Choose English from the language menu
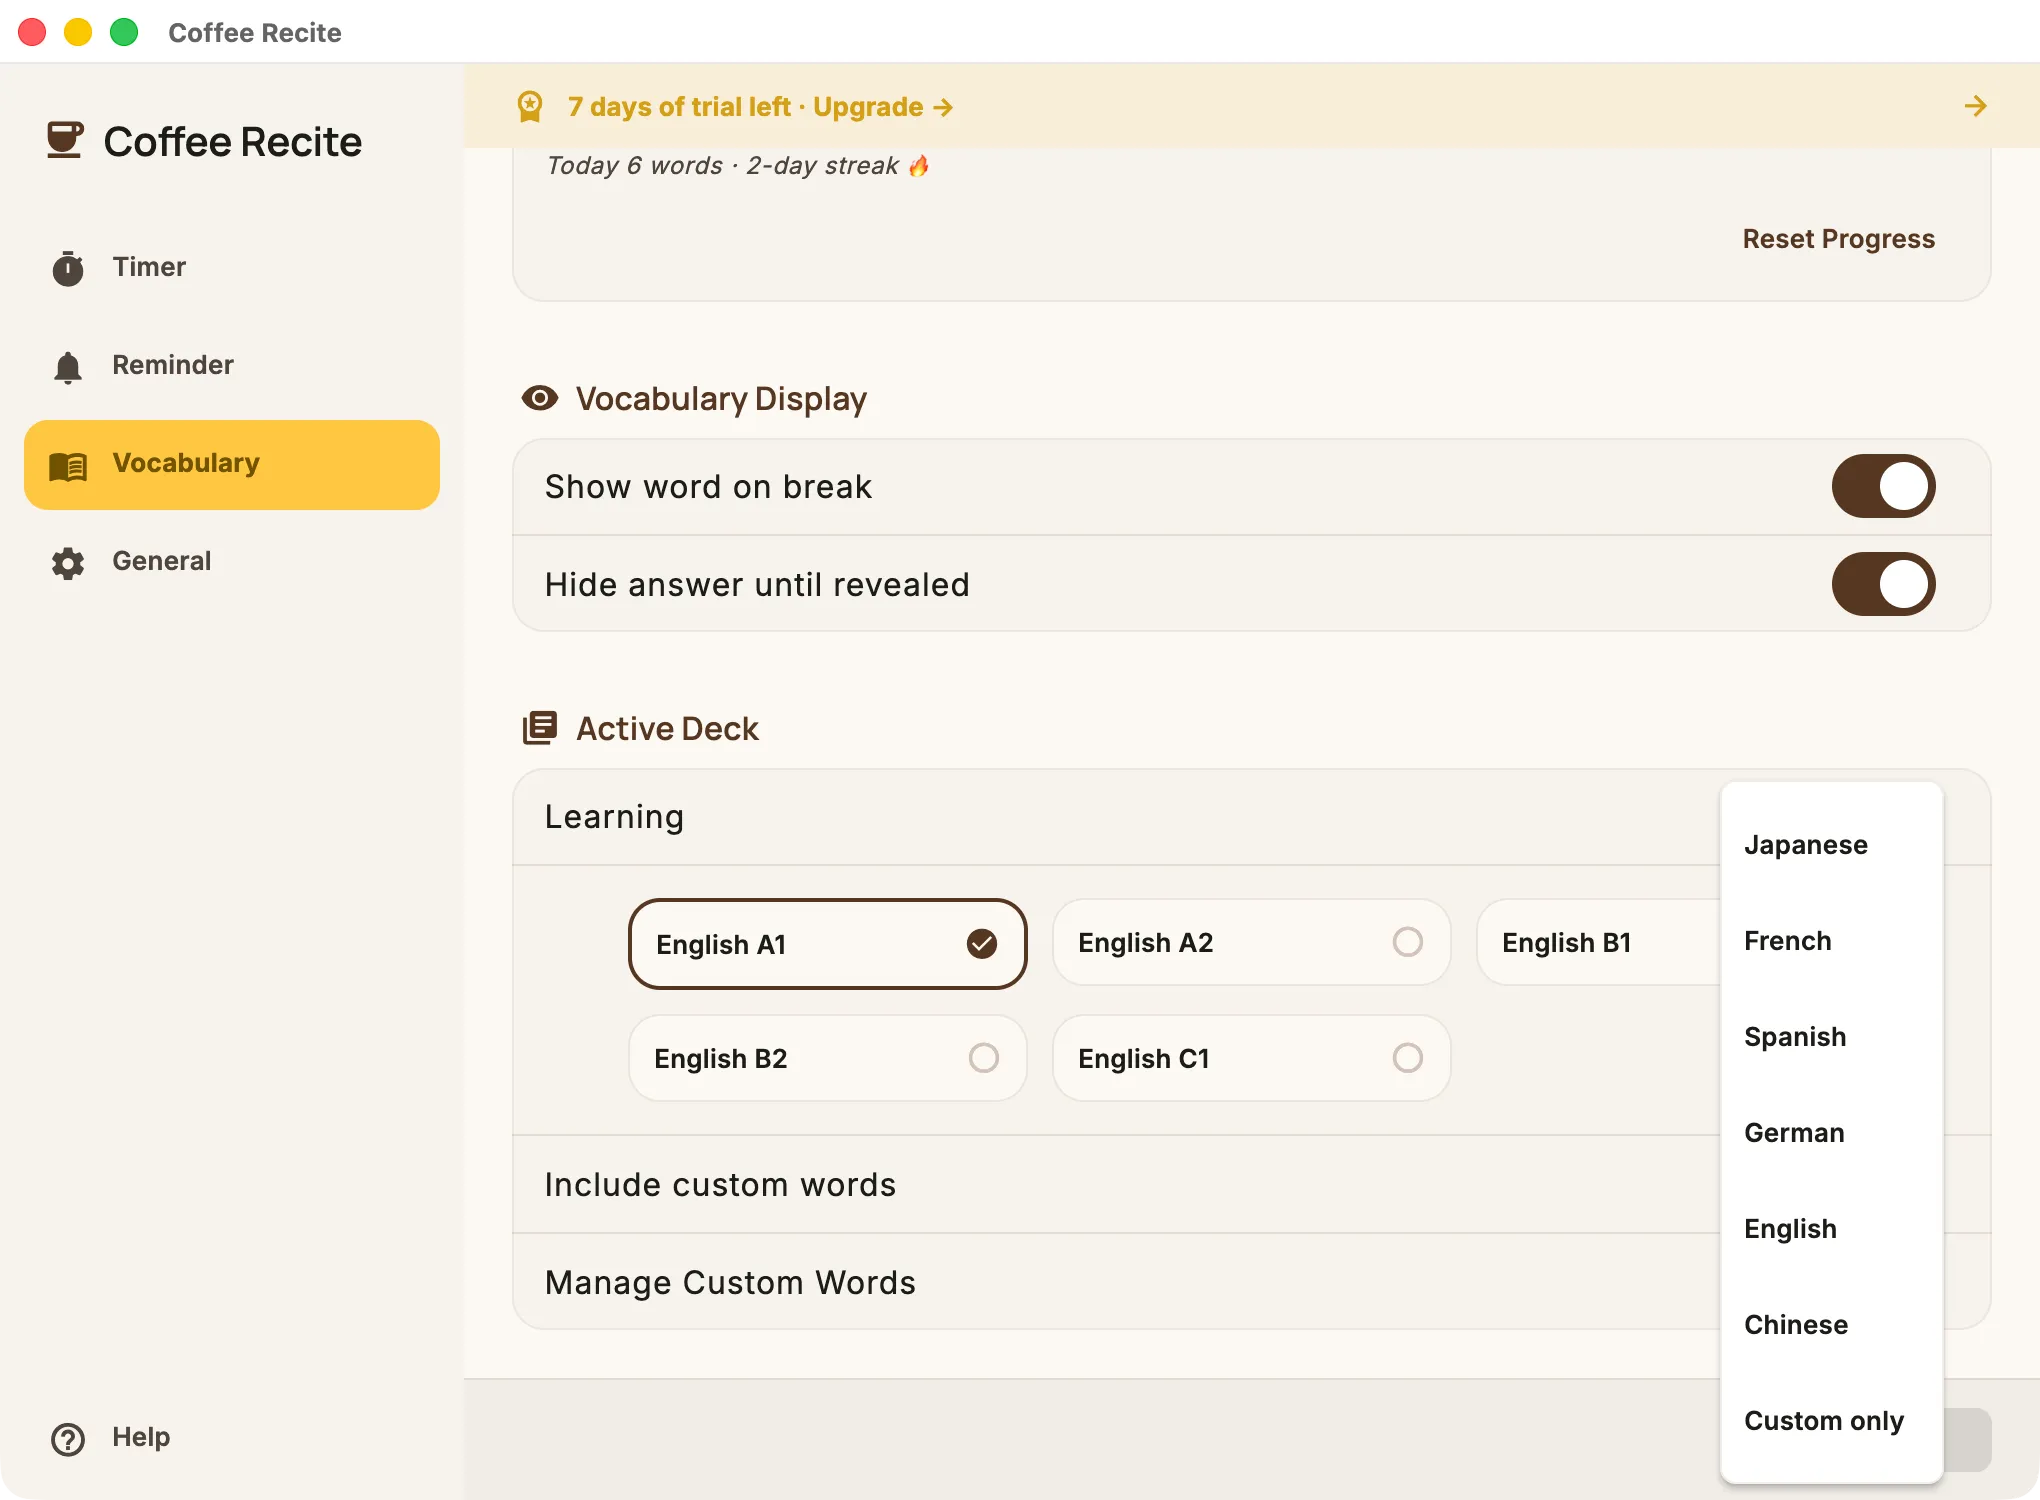The width and height of the screenshot is (2040, 1500). 1831,1229
